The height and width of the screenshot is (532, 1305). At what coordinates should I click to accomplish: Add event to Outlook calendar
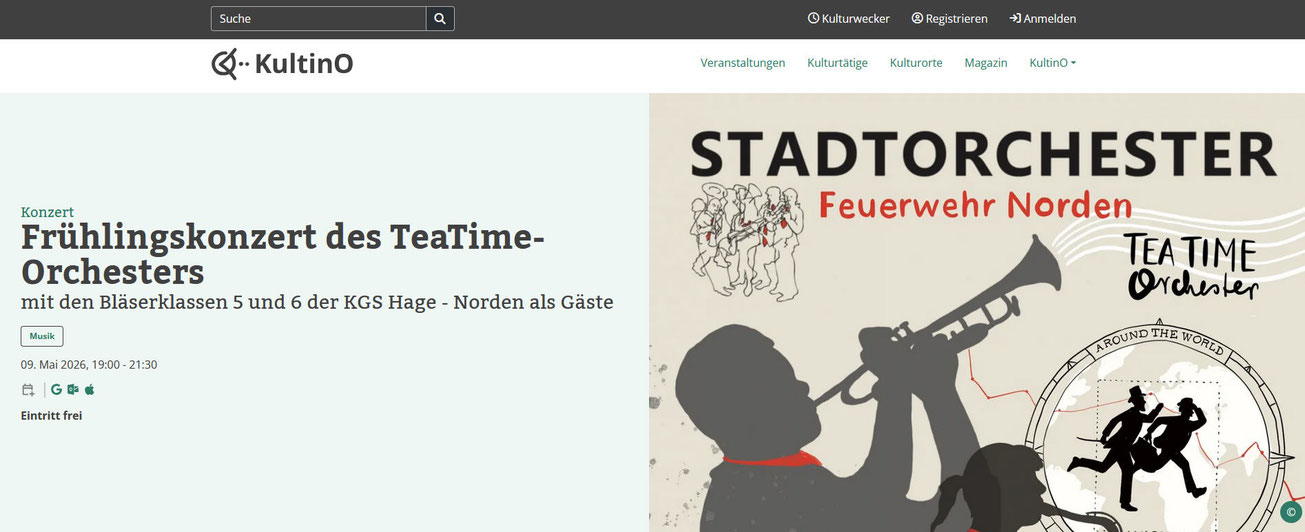tap(73, 390)
